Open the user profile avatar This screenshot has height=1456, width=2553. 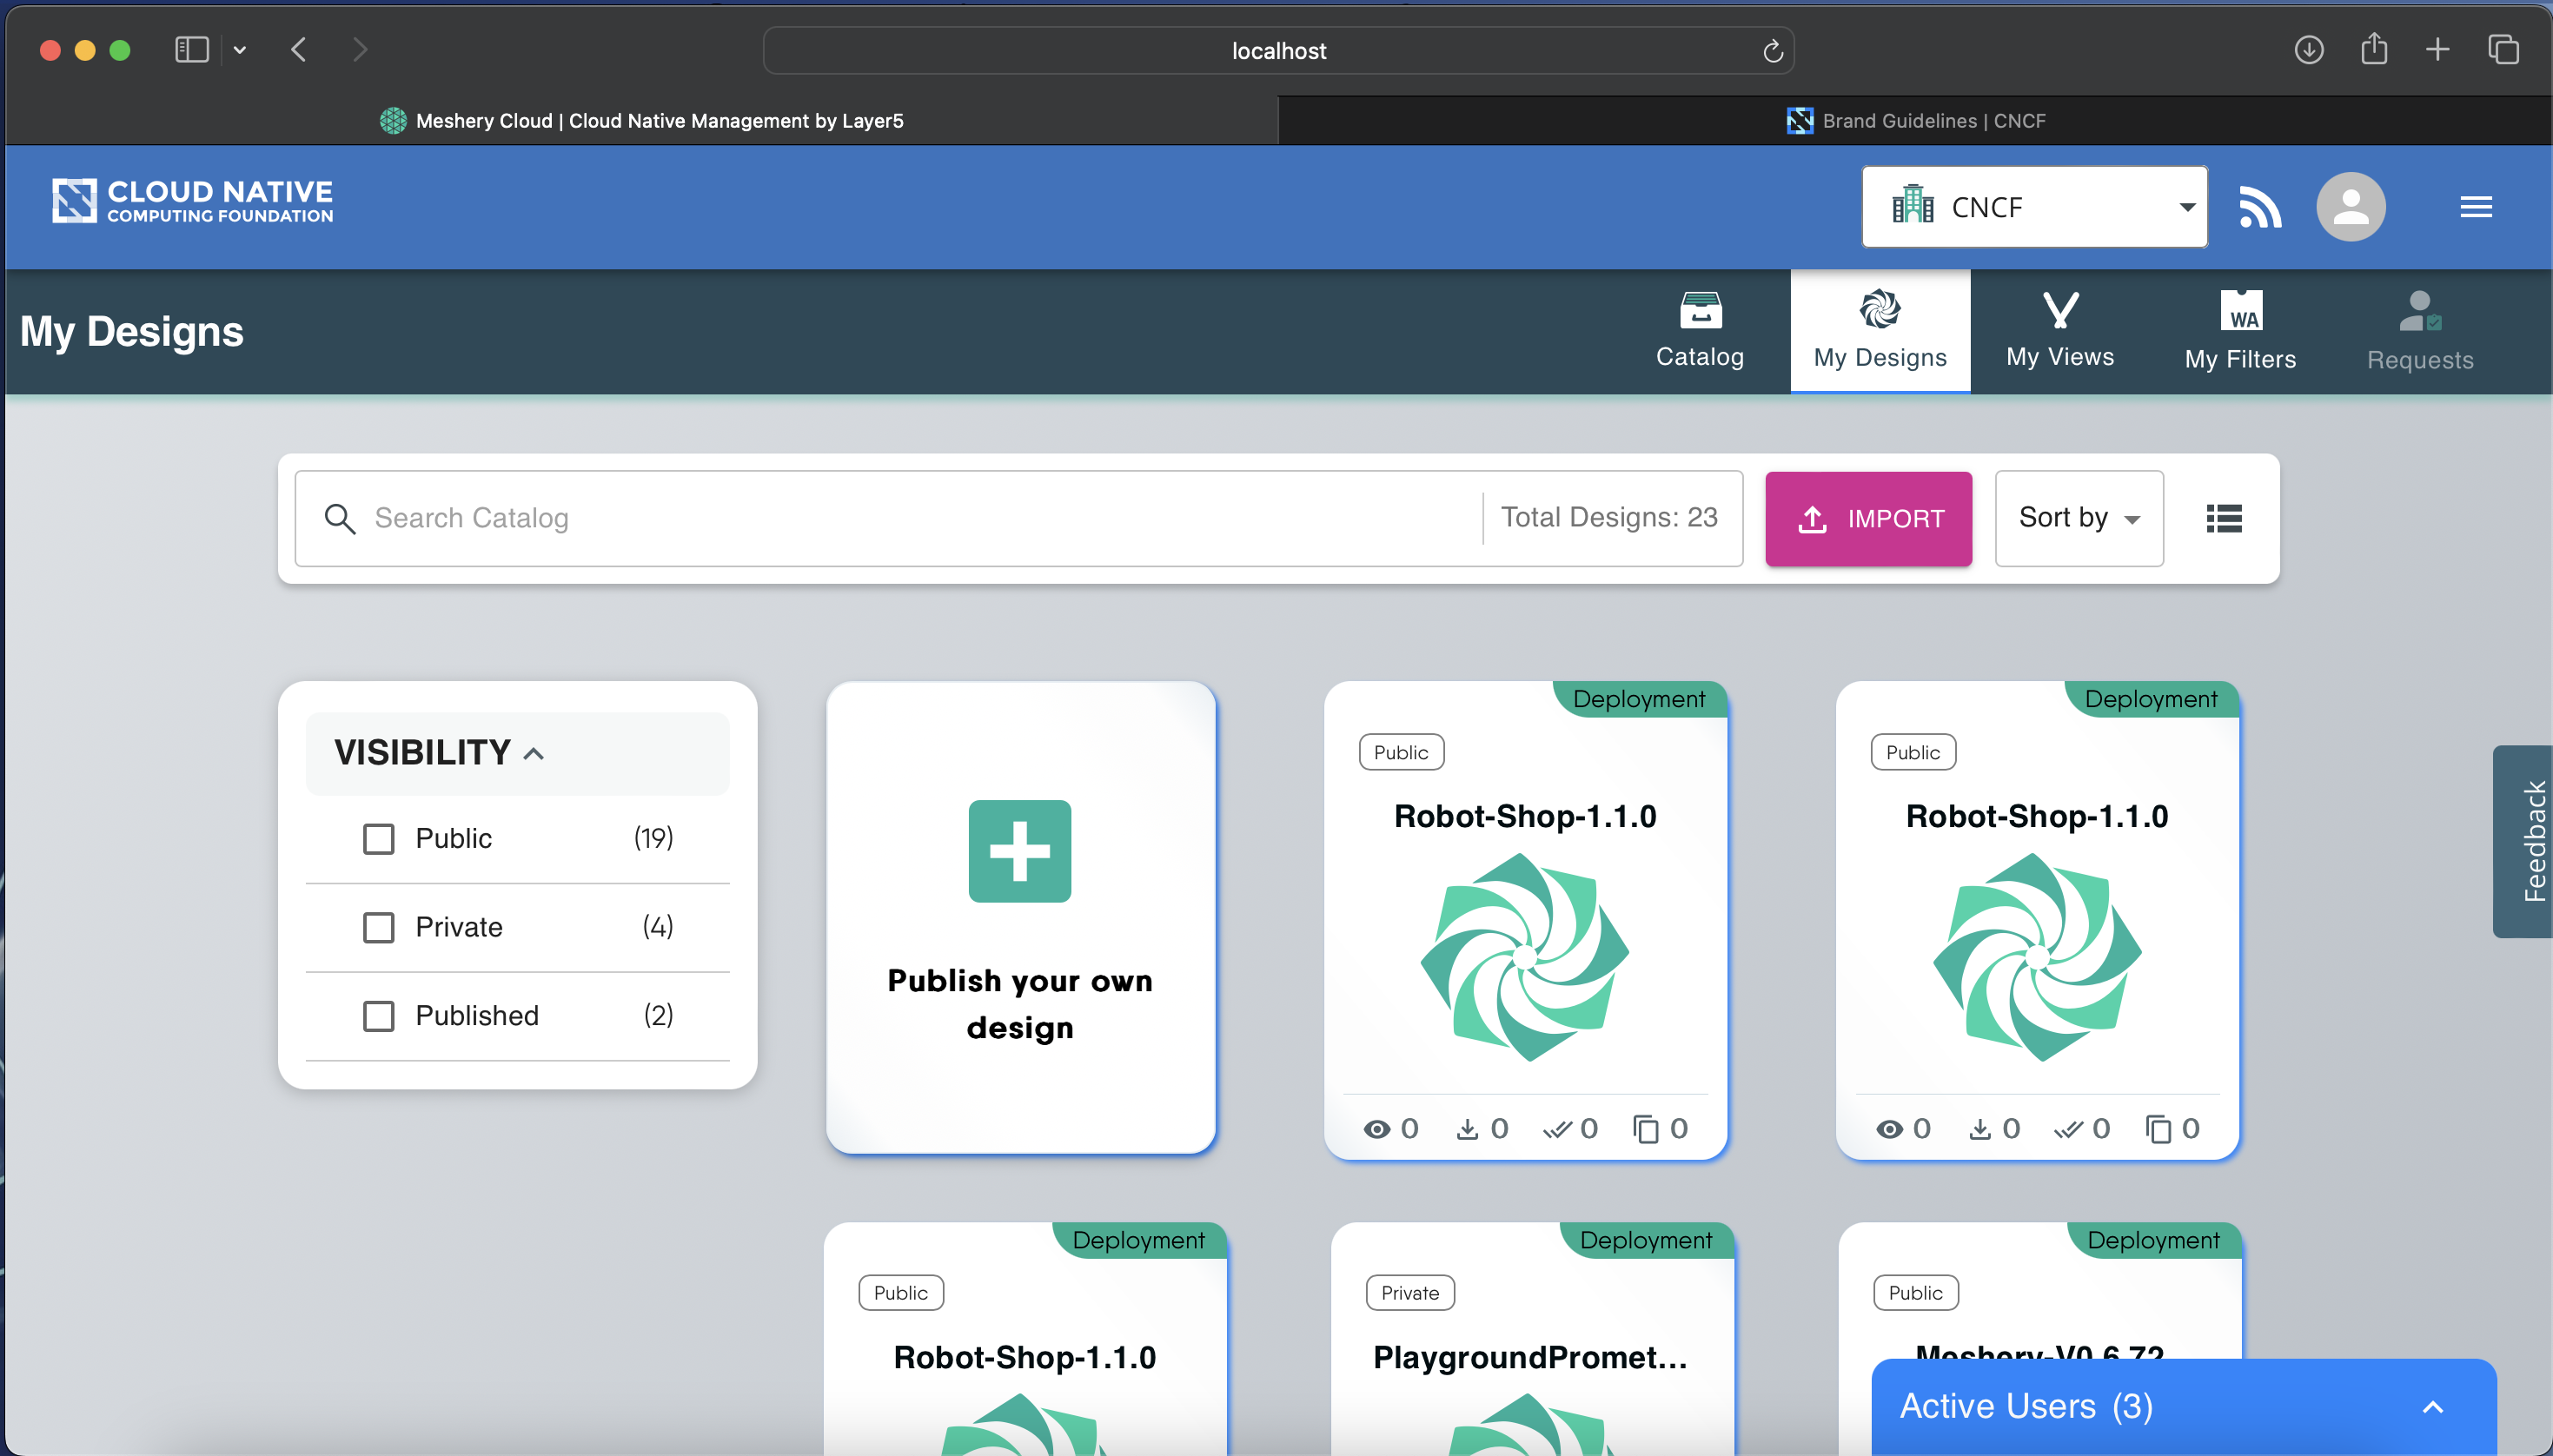click(x=2349, y=206)
